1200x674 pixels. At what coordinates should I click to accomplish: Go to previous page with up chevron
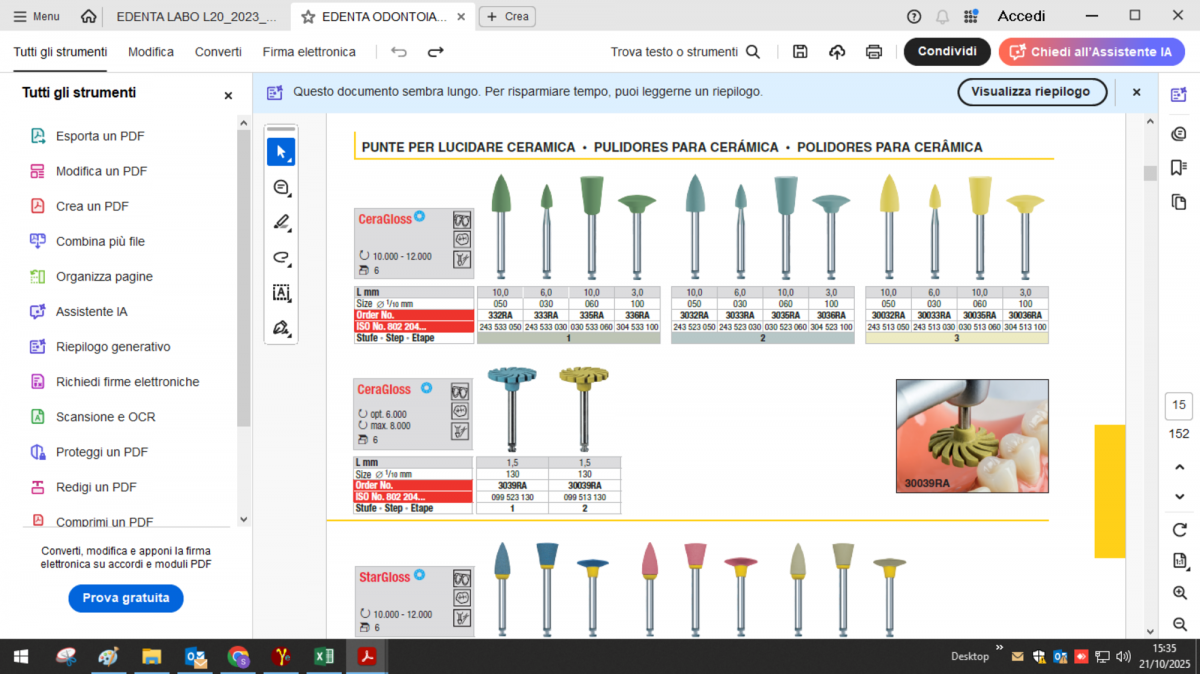(x=1179, y=467)
